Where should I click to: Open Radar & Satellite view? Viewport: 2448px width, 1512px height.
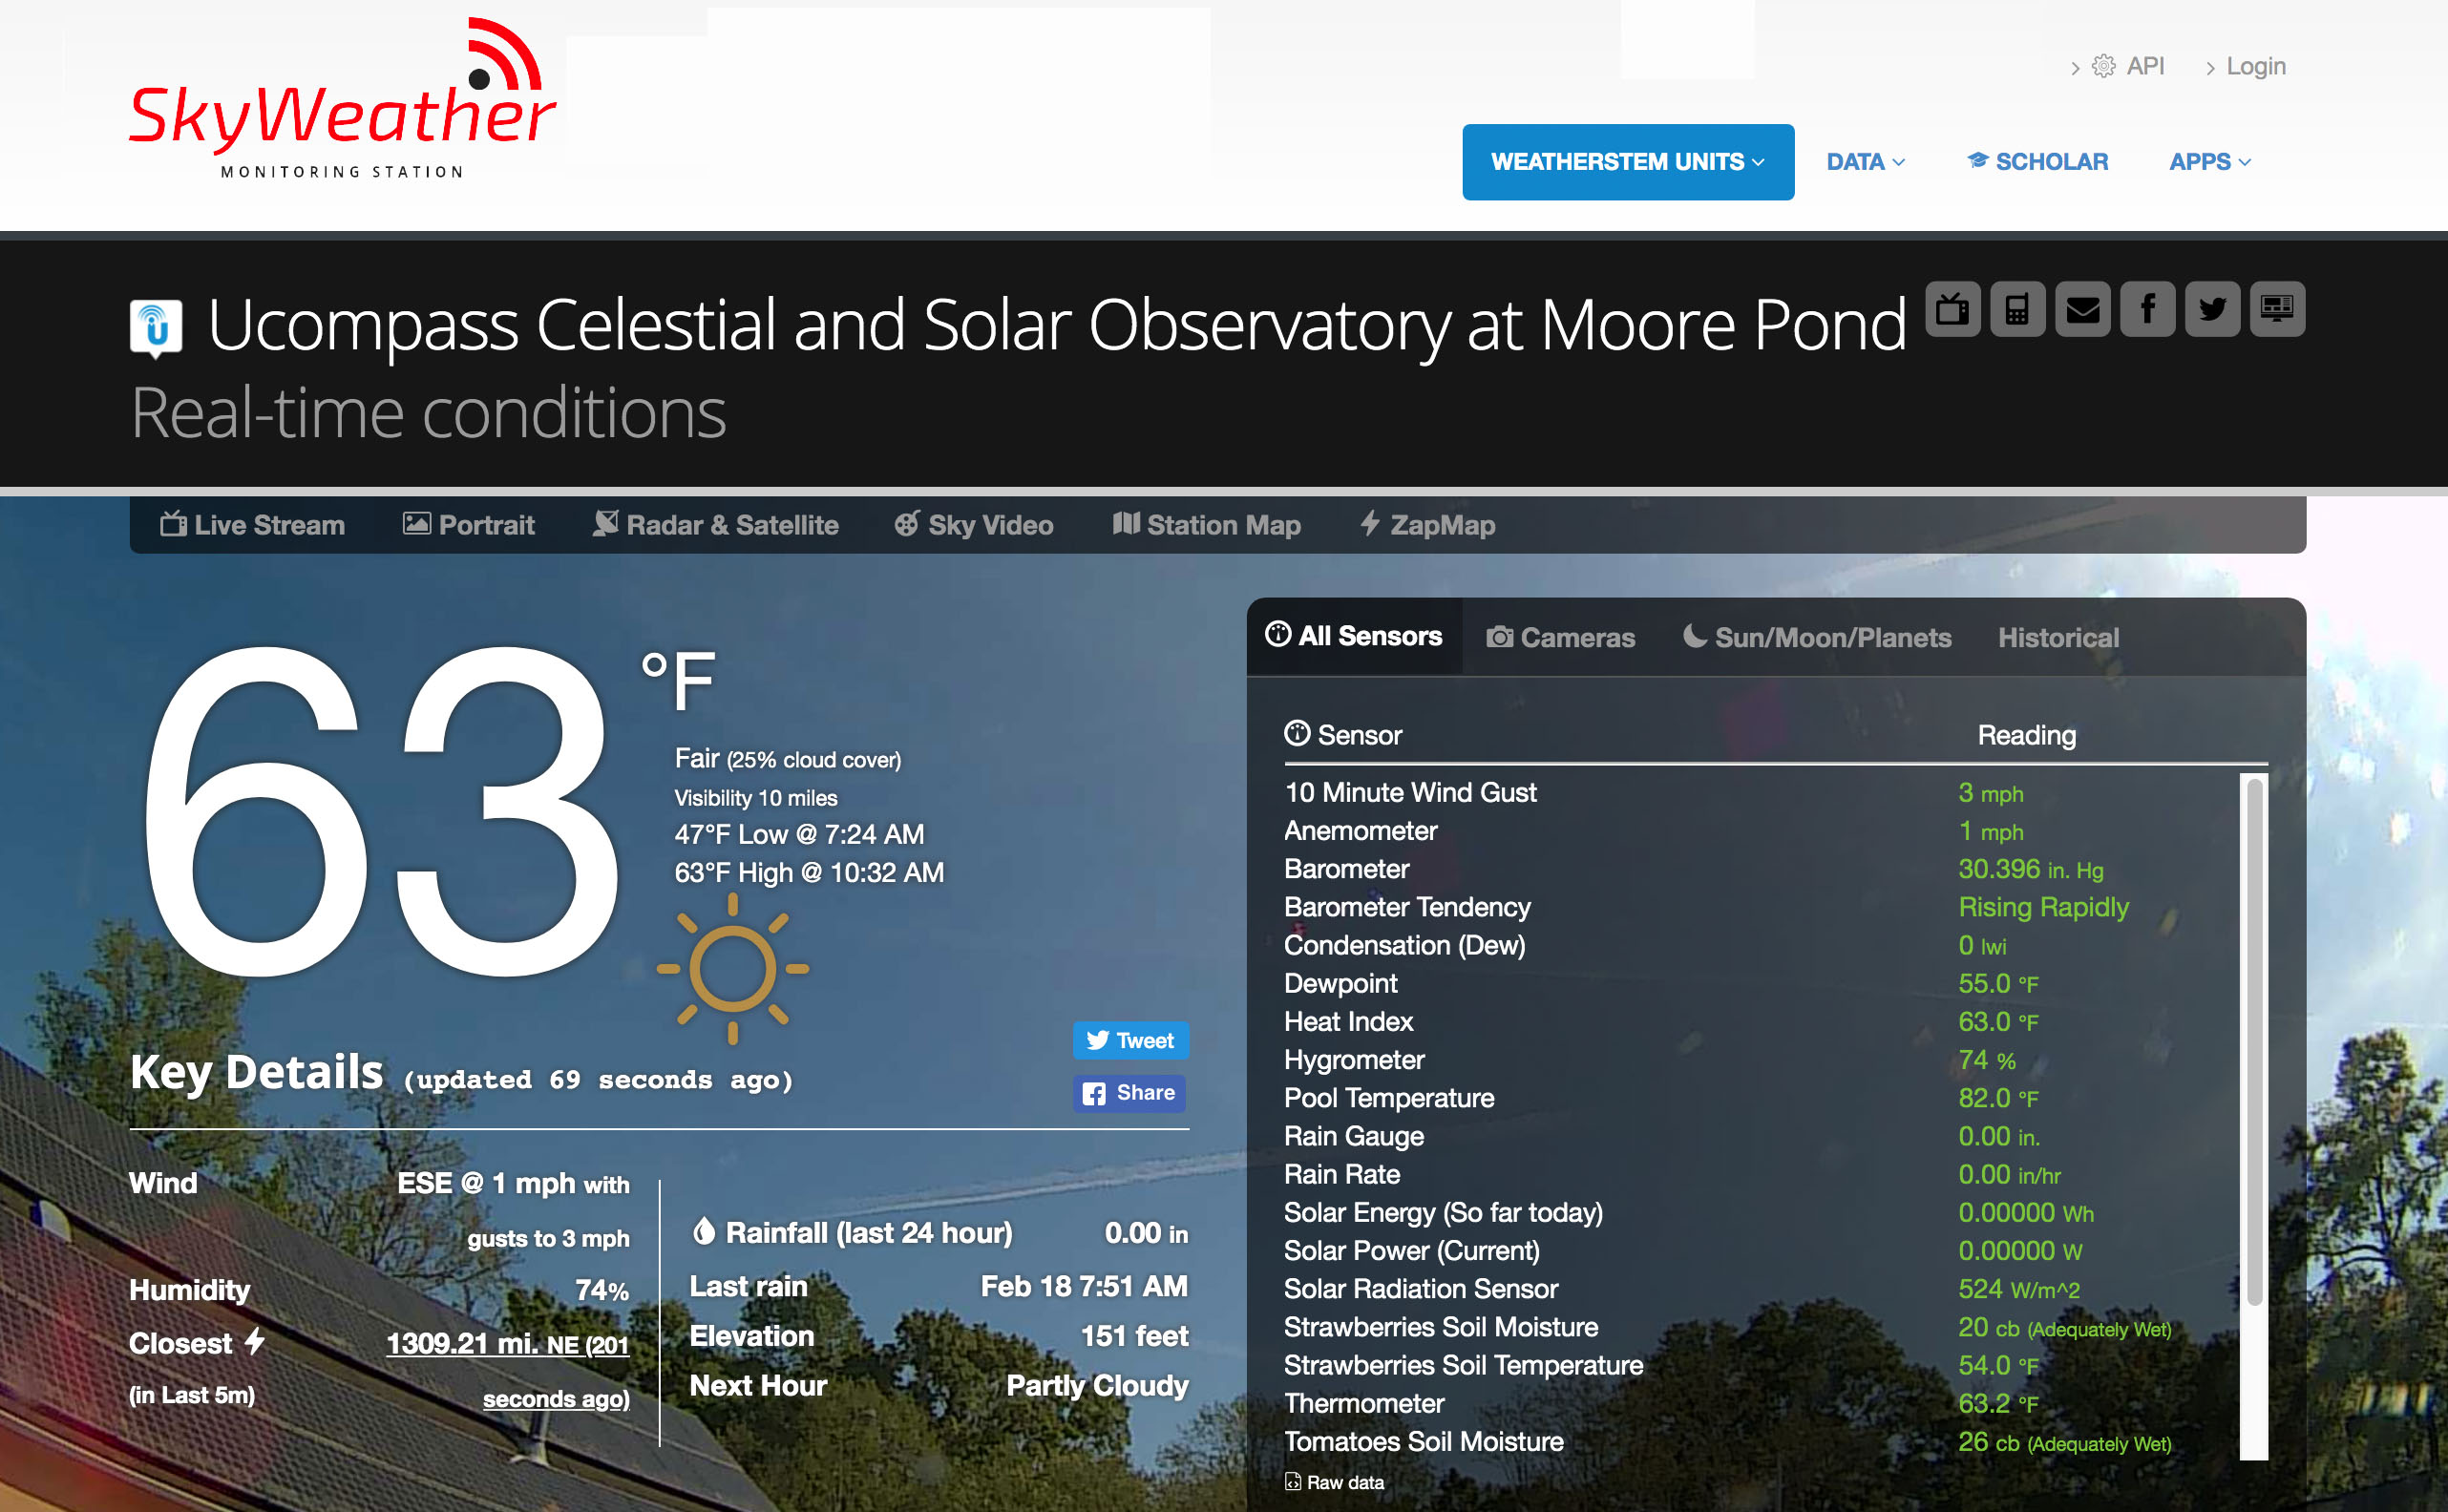click(715, 525)
